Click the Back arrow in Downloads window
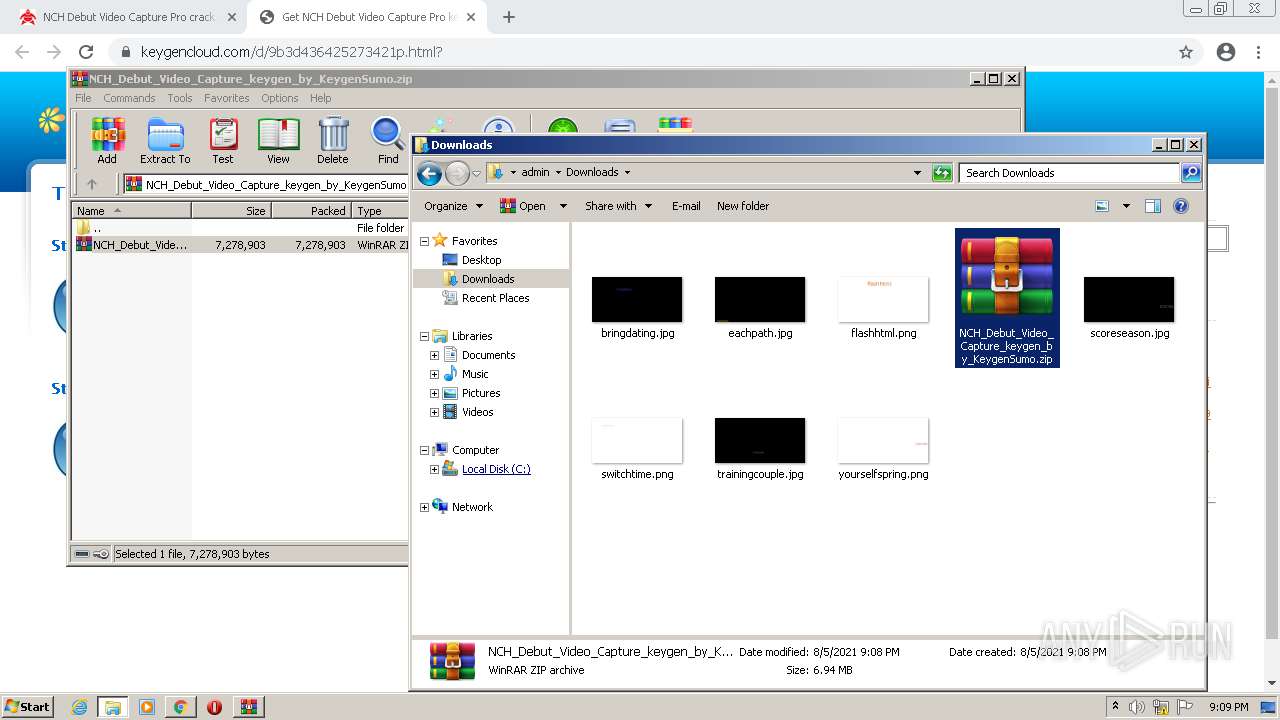The height and width of the screenshot is (720, 1280). click(x=430, y=173)
